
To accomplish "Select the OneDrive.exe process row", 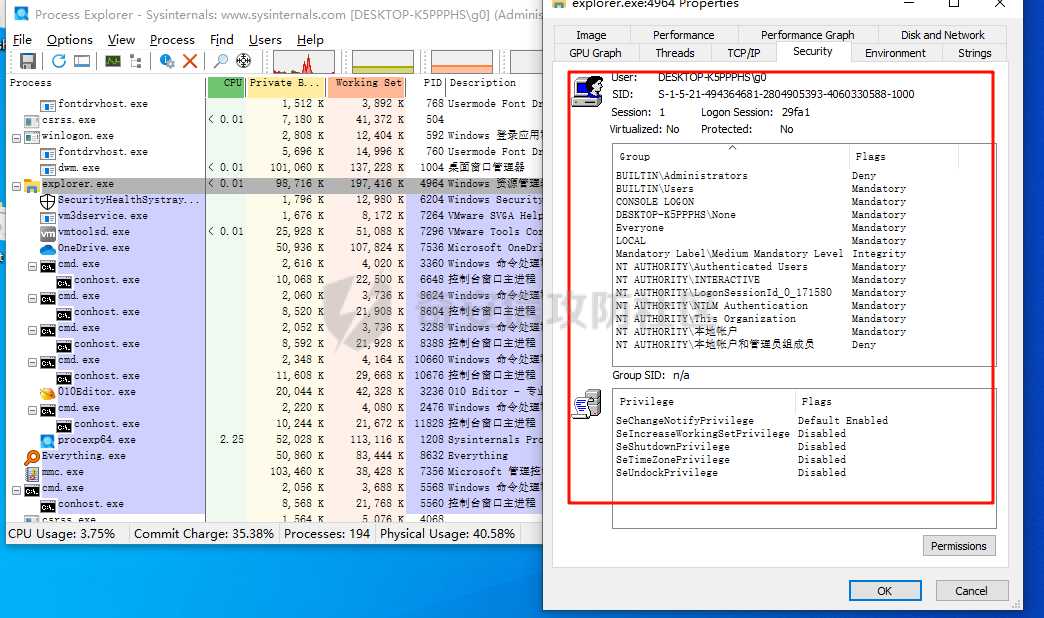I will pyautogui.click(x=275, y=248).
